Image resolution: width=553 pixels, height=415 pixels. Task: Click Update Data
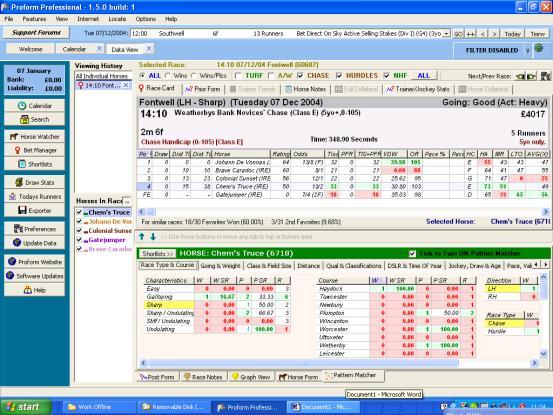pos(34,243)
